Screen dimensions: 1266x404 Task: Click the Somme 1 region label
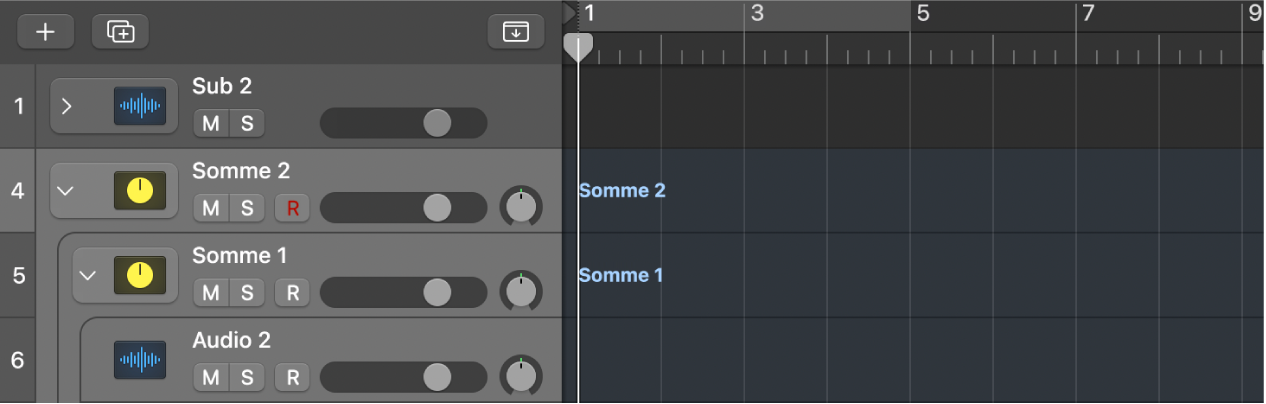pyautogui.click(x=621, y=275)
